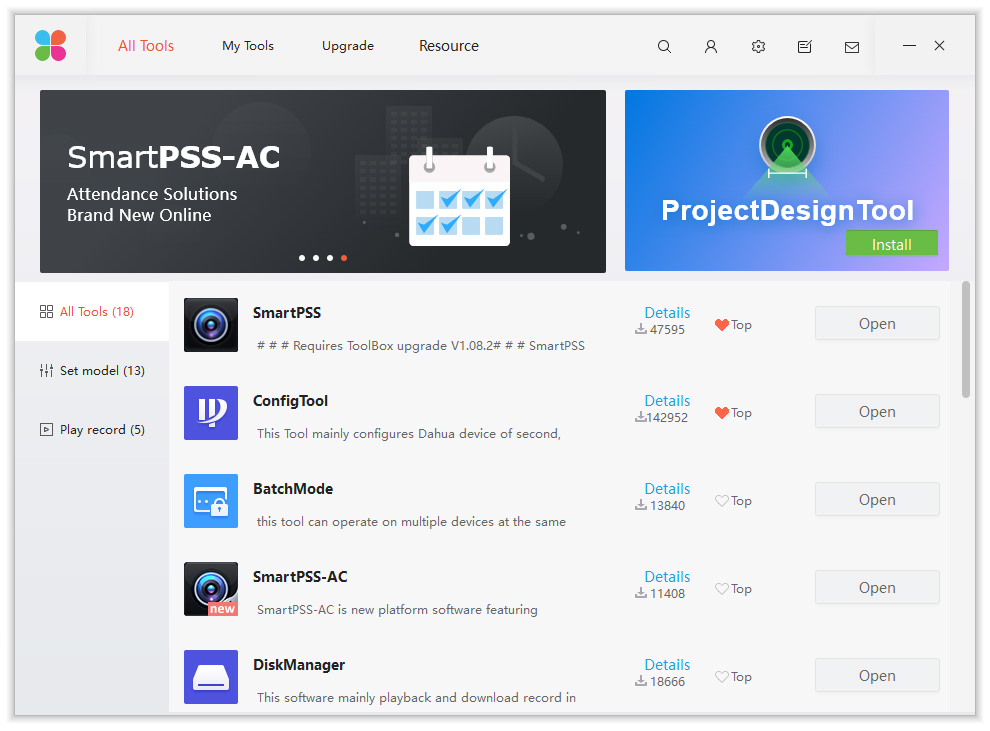Image resolution: width=990 pixels, height=731 pixels.
Task: Click the SmartPSS-AC attendance banner
Action: pyautogui.click(x=323, y=181)
